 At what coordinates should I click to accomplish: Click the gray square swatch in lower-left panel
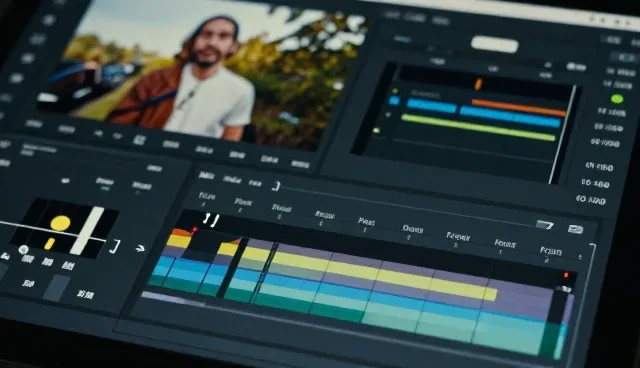[x=56, y=288]
